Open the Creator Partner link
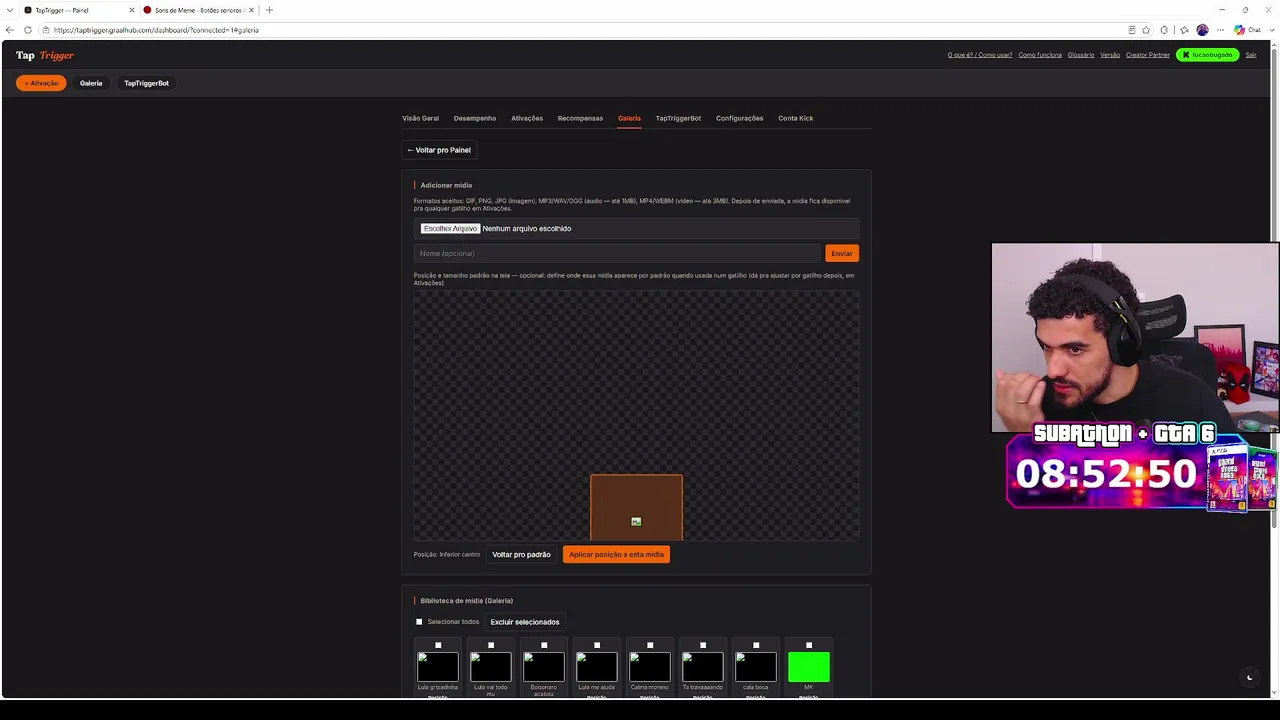Screen dimensions: 1280x720 tap(1148, 55)
